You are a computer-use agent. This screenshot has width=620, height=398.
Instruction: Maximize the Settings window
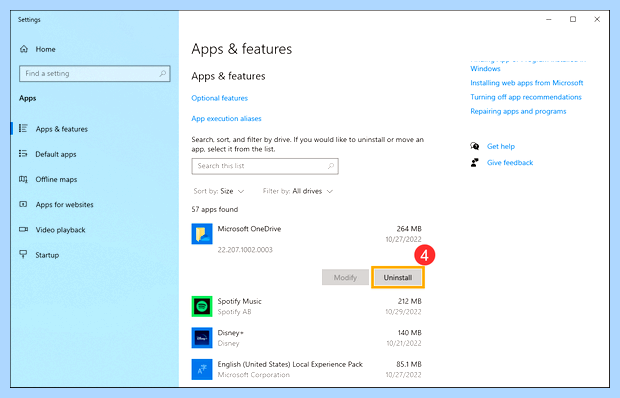pyautogui.click(x=573, y=19)
